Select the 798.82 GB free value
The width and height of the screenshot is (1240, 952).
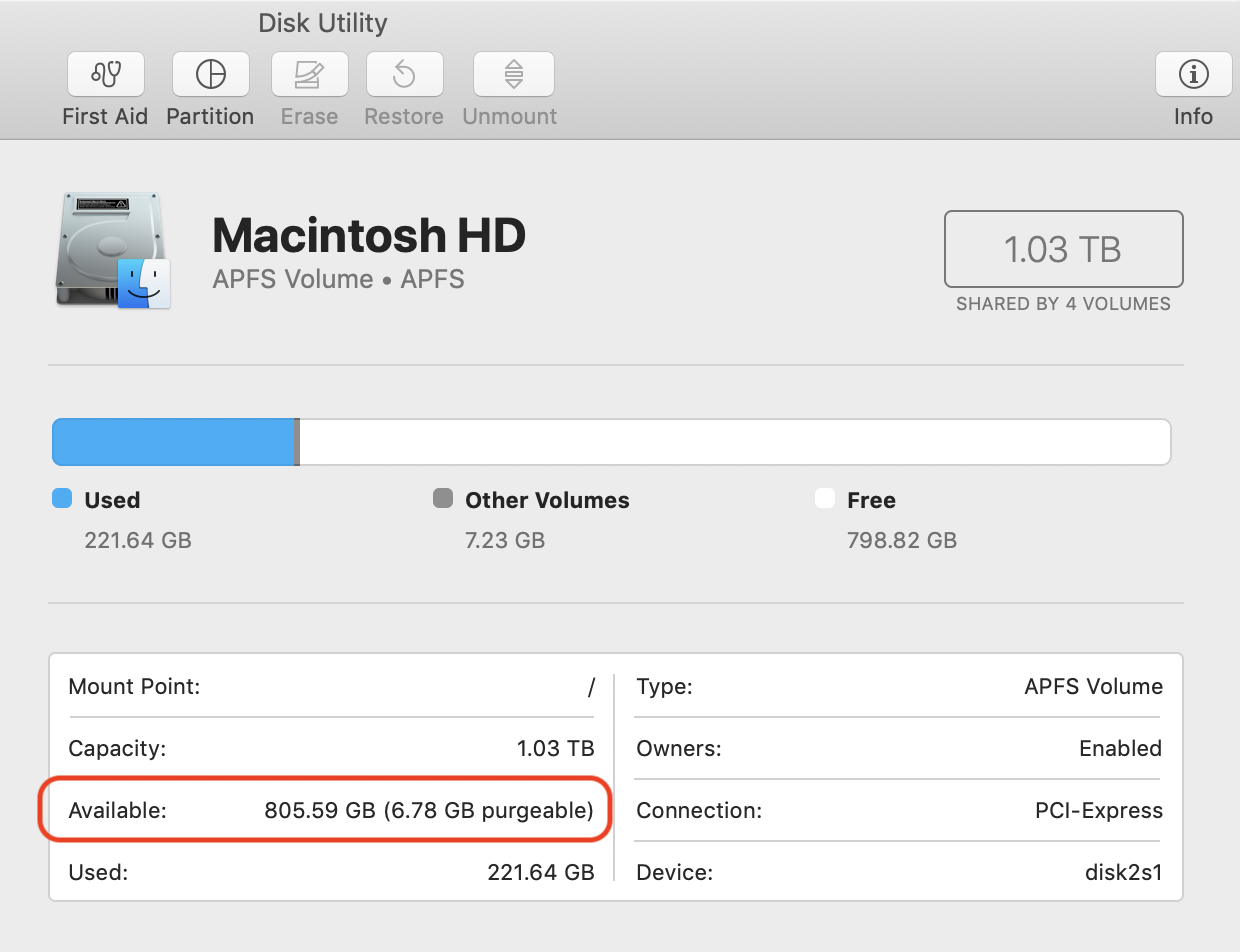(x=902, y=541)
